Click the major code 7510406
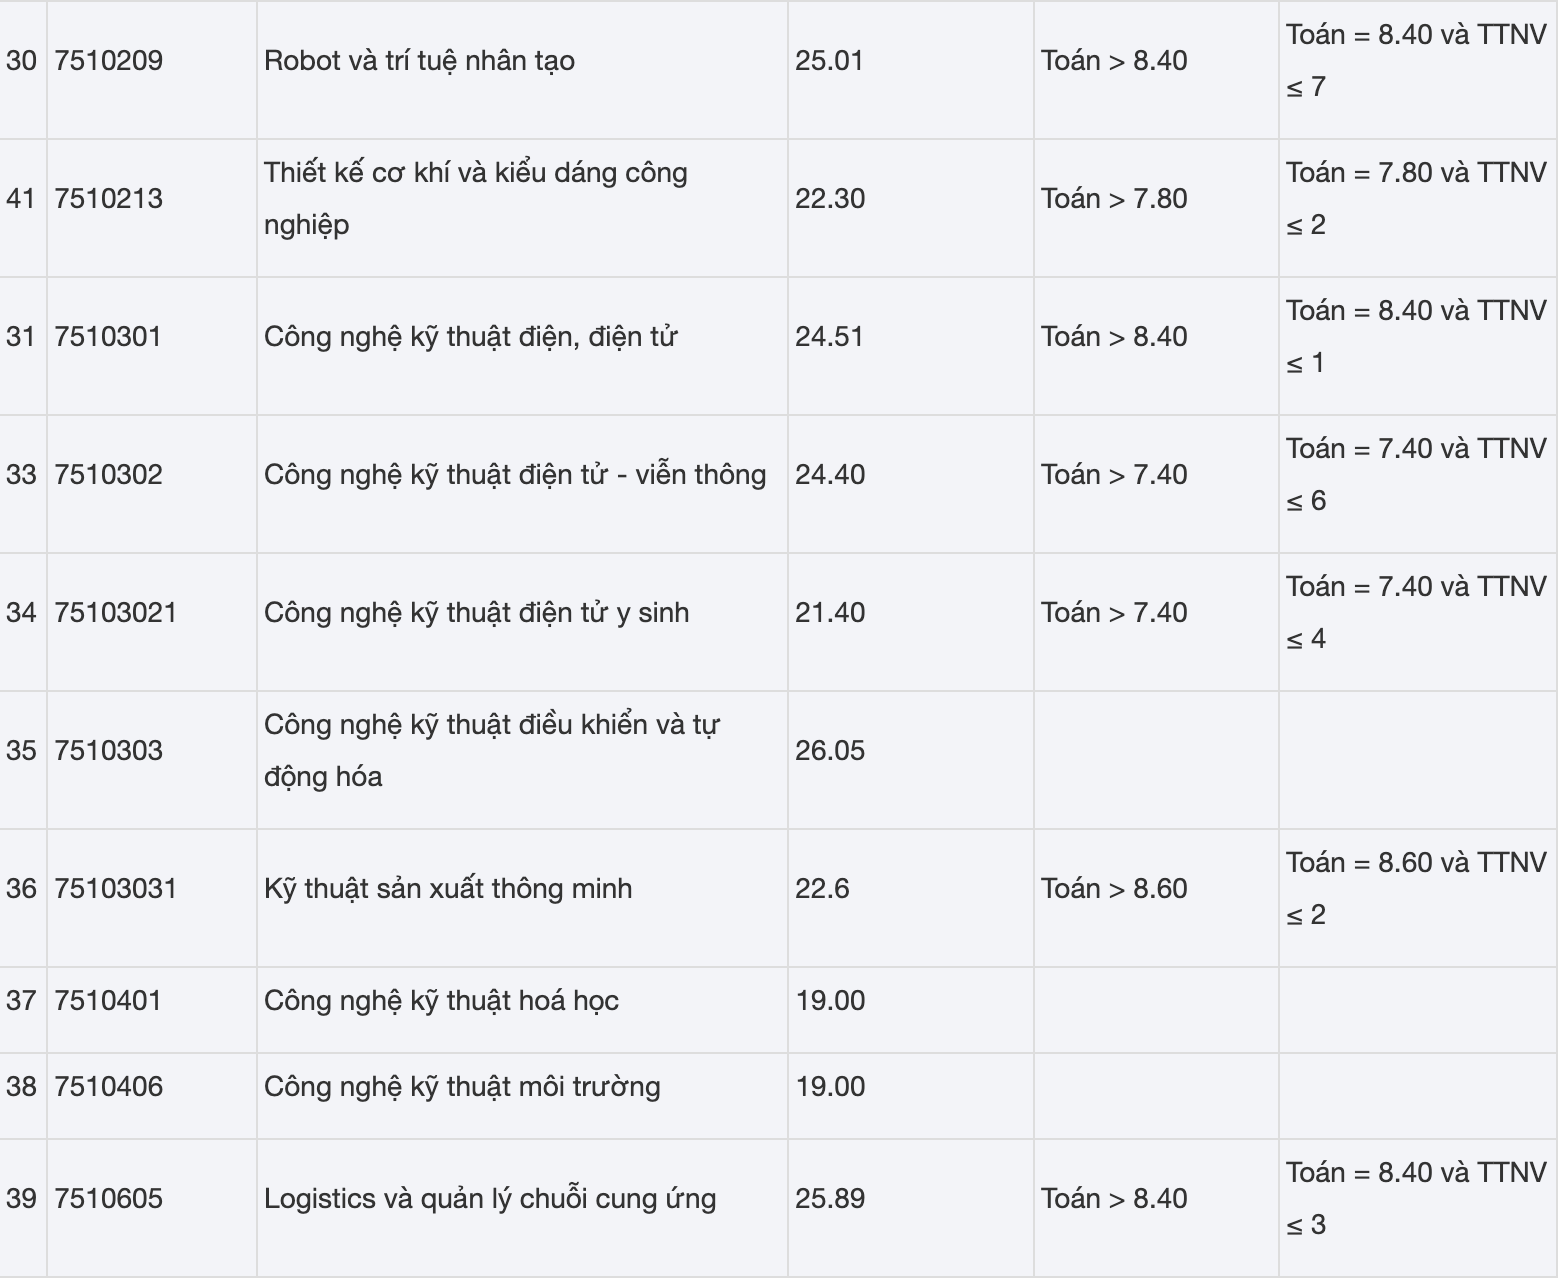This screenshot has height=1278, width=1558. coord(109,1087)
